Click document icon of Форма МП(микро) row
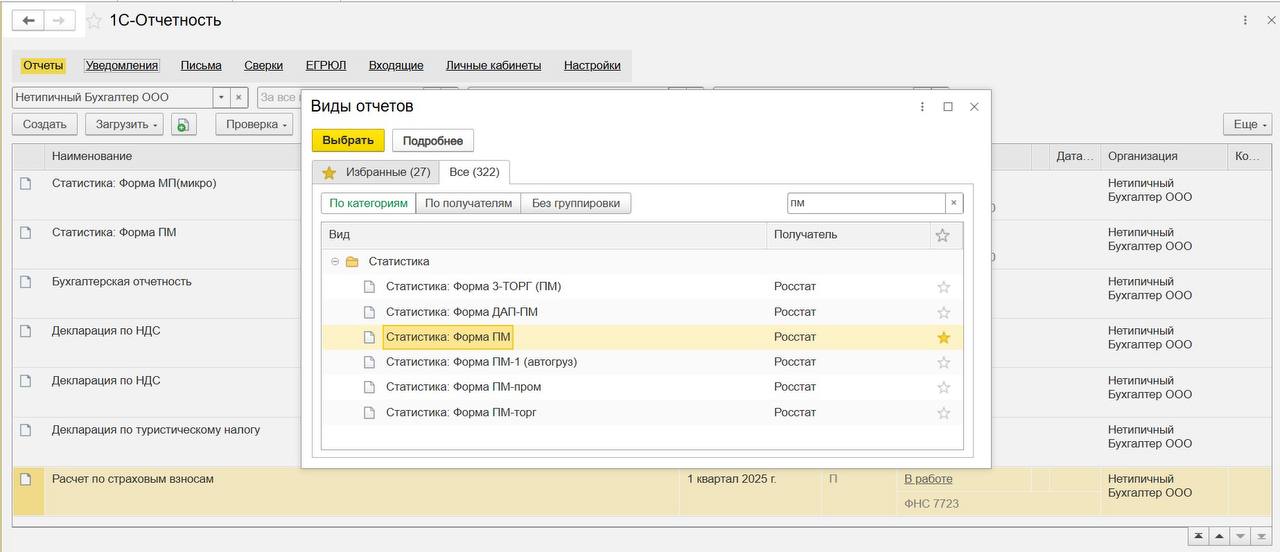The image size is (1280, 552). click(x=26, y=184)
